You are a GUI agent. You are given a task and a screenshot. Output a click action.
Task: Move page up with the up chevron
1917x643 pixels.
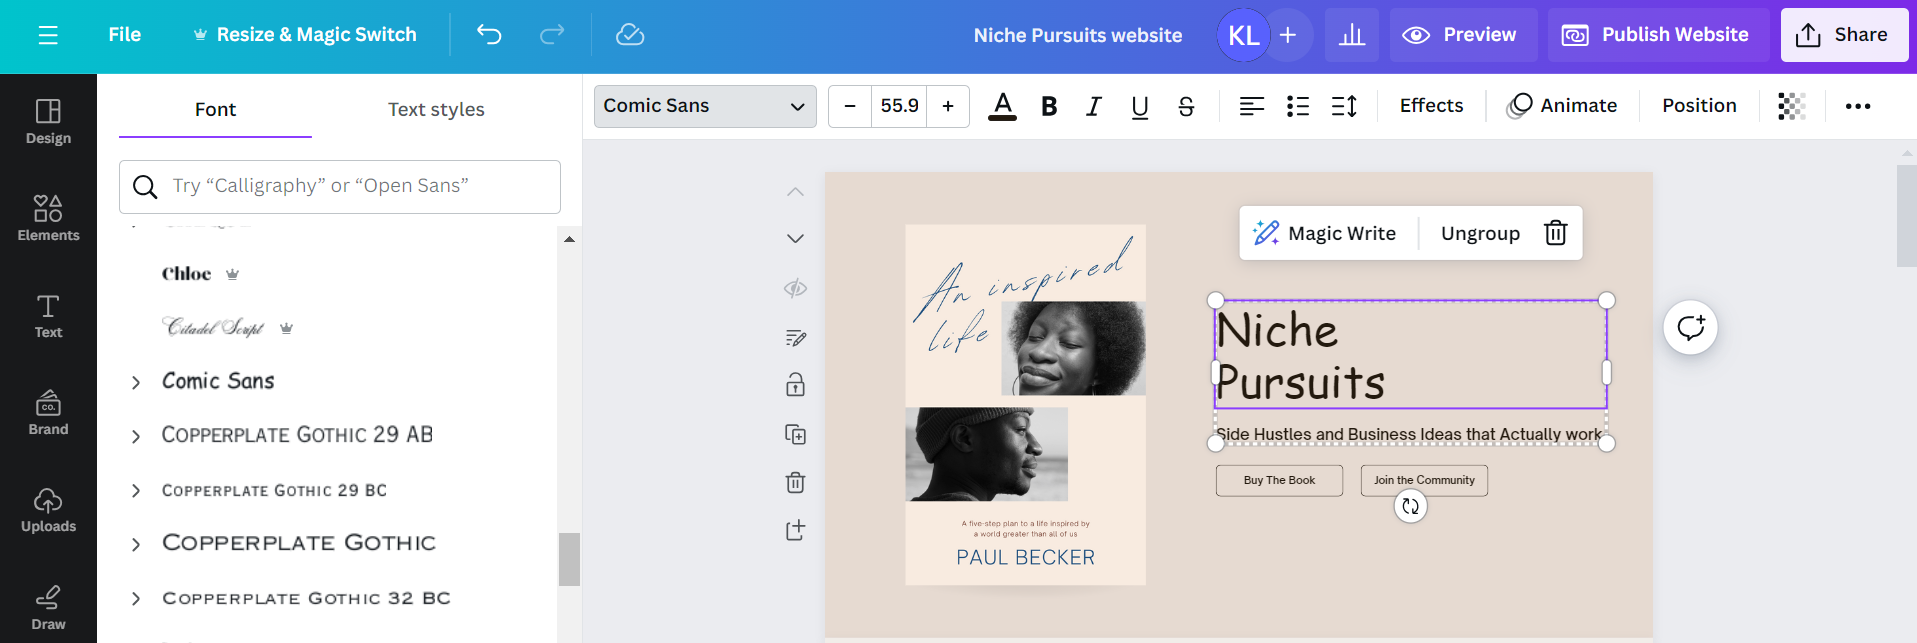(795, 192)
